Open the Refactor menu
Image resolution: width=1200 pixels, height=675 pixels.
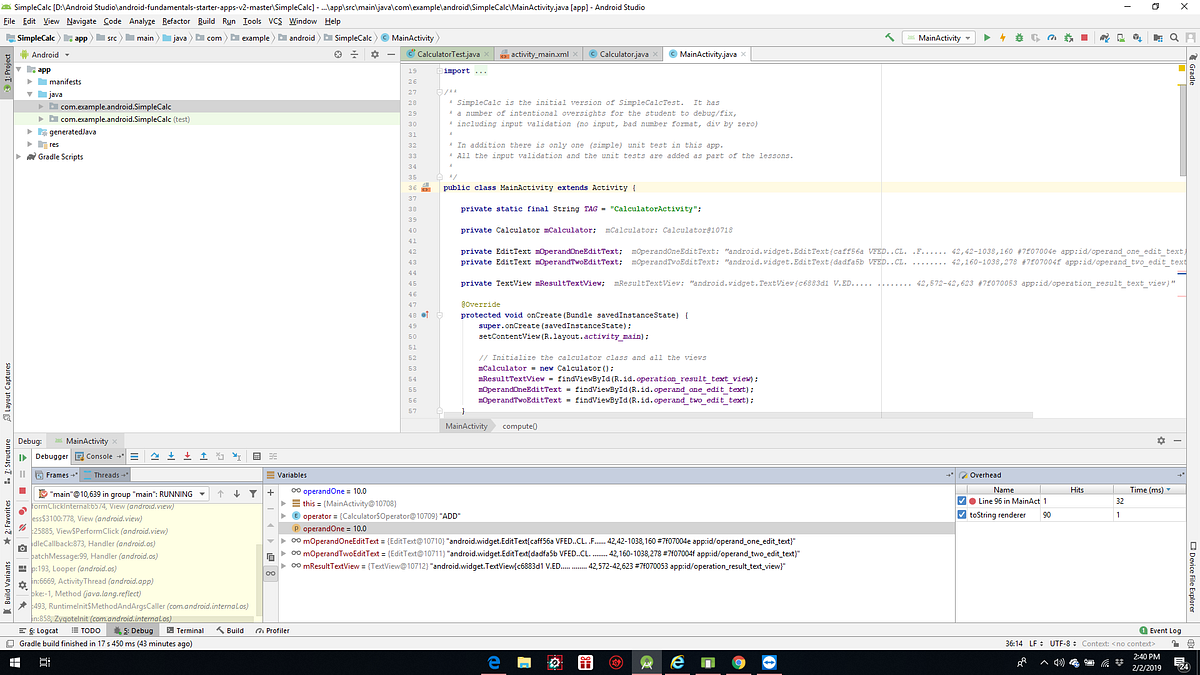point(176,20)
